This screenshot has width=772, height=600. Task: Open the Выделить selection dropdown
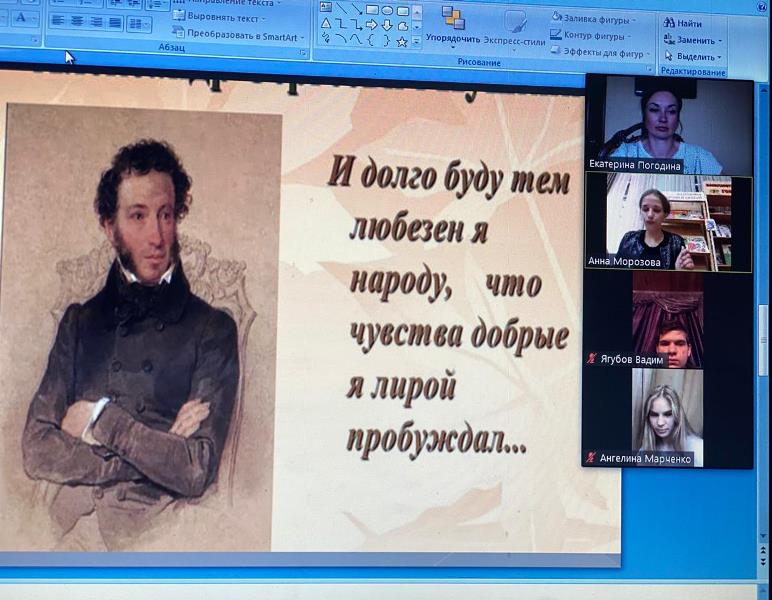[695, 57]
